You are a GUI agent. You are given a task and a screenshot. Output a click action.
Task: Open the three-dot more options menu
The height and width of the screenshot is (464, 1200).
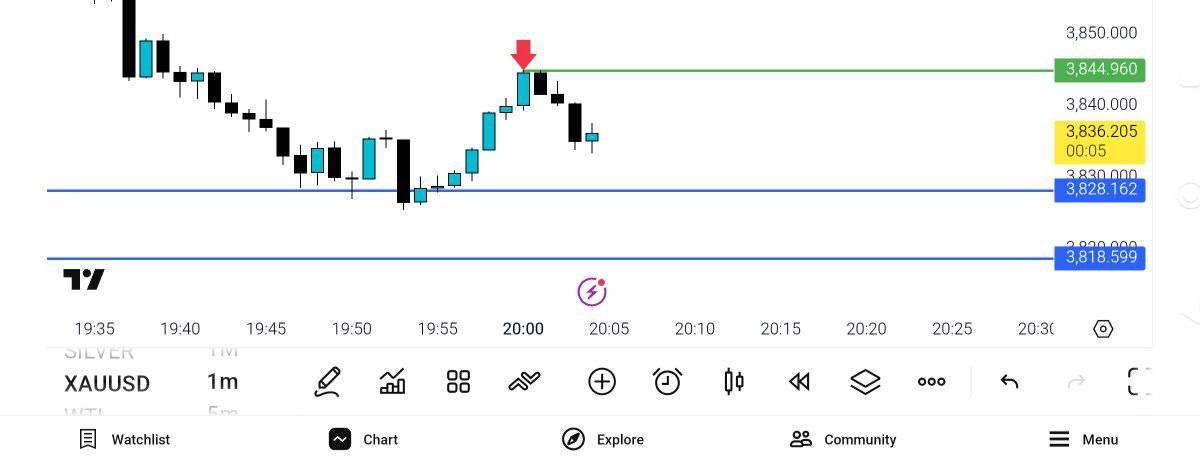[x=931, y=382]
